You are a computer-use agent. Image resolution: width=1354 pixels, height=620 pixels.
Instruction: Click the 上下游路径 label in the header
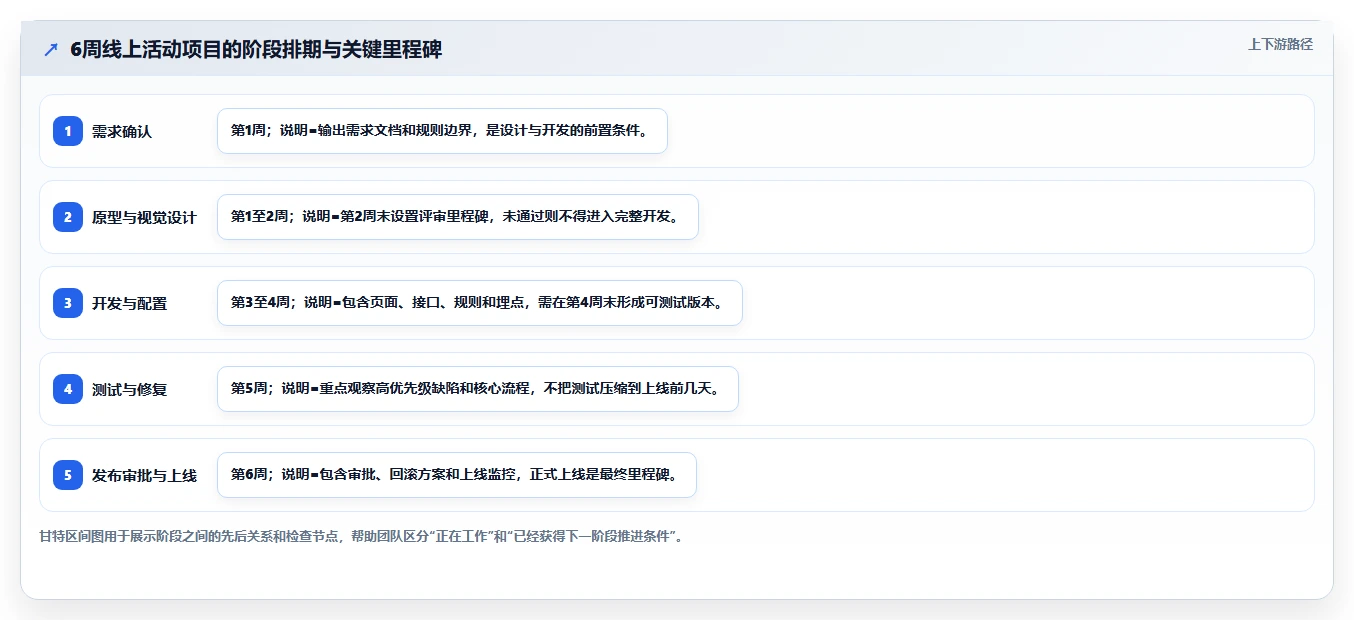[1280, 44]
